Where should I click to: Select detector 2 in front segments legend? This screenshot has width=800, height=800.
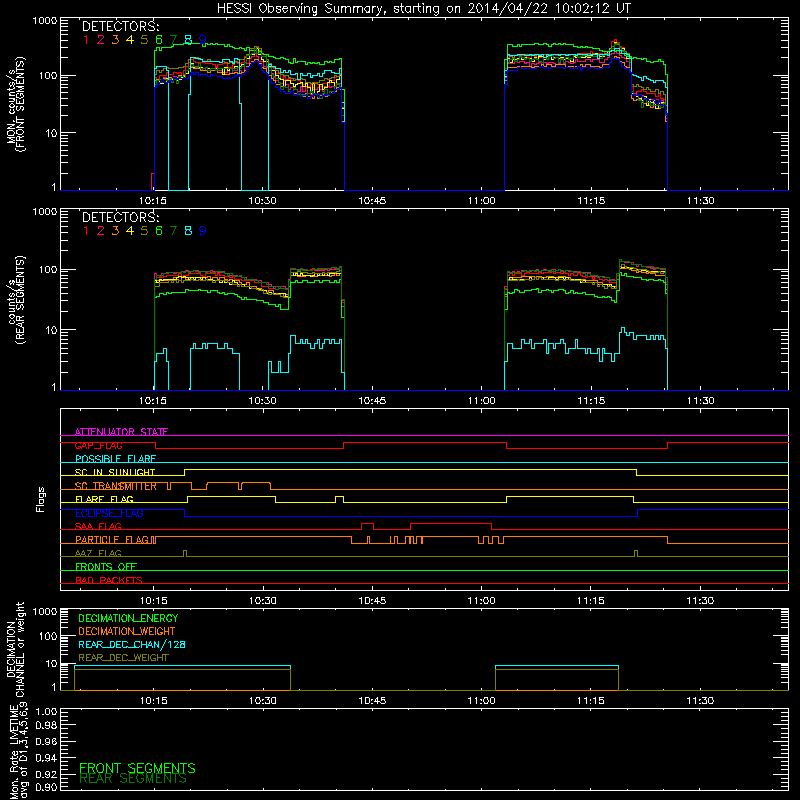pos(101,40)
